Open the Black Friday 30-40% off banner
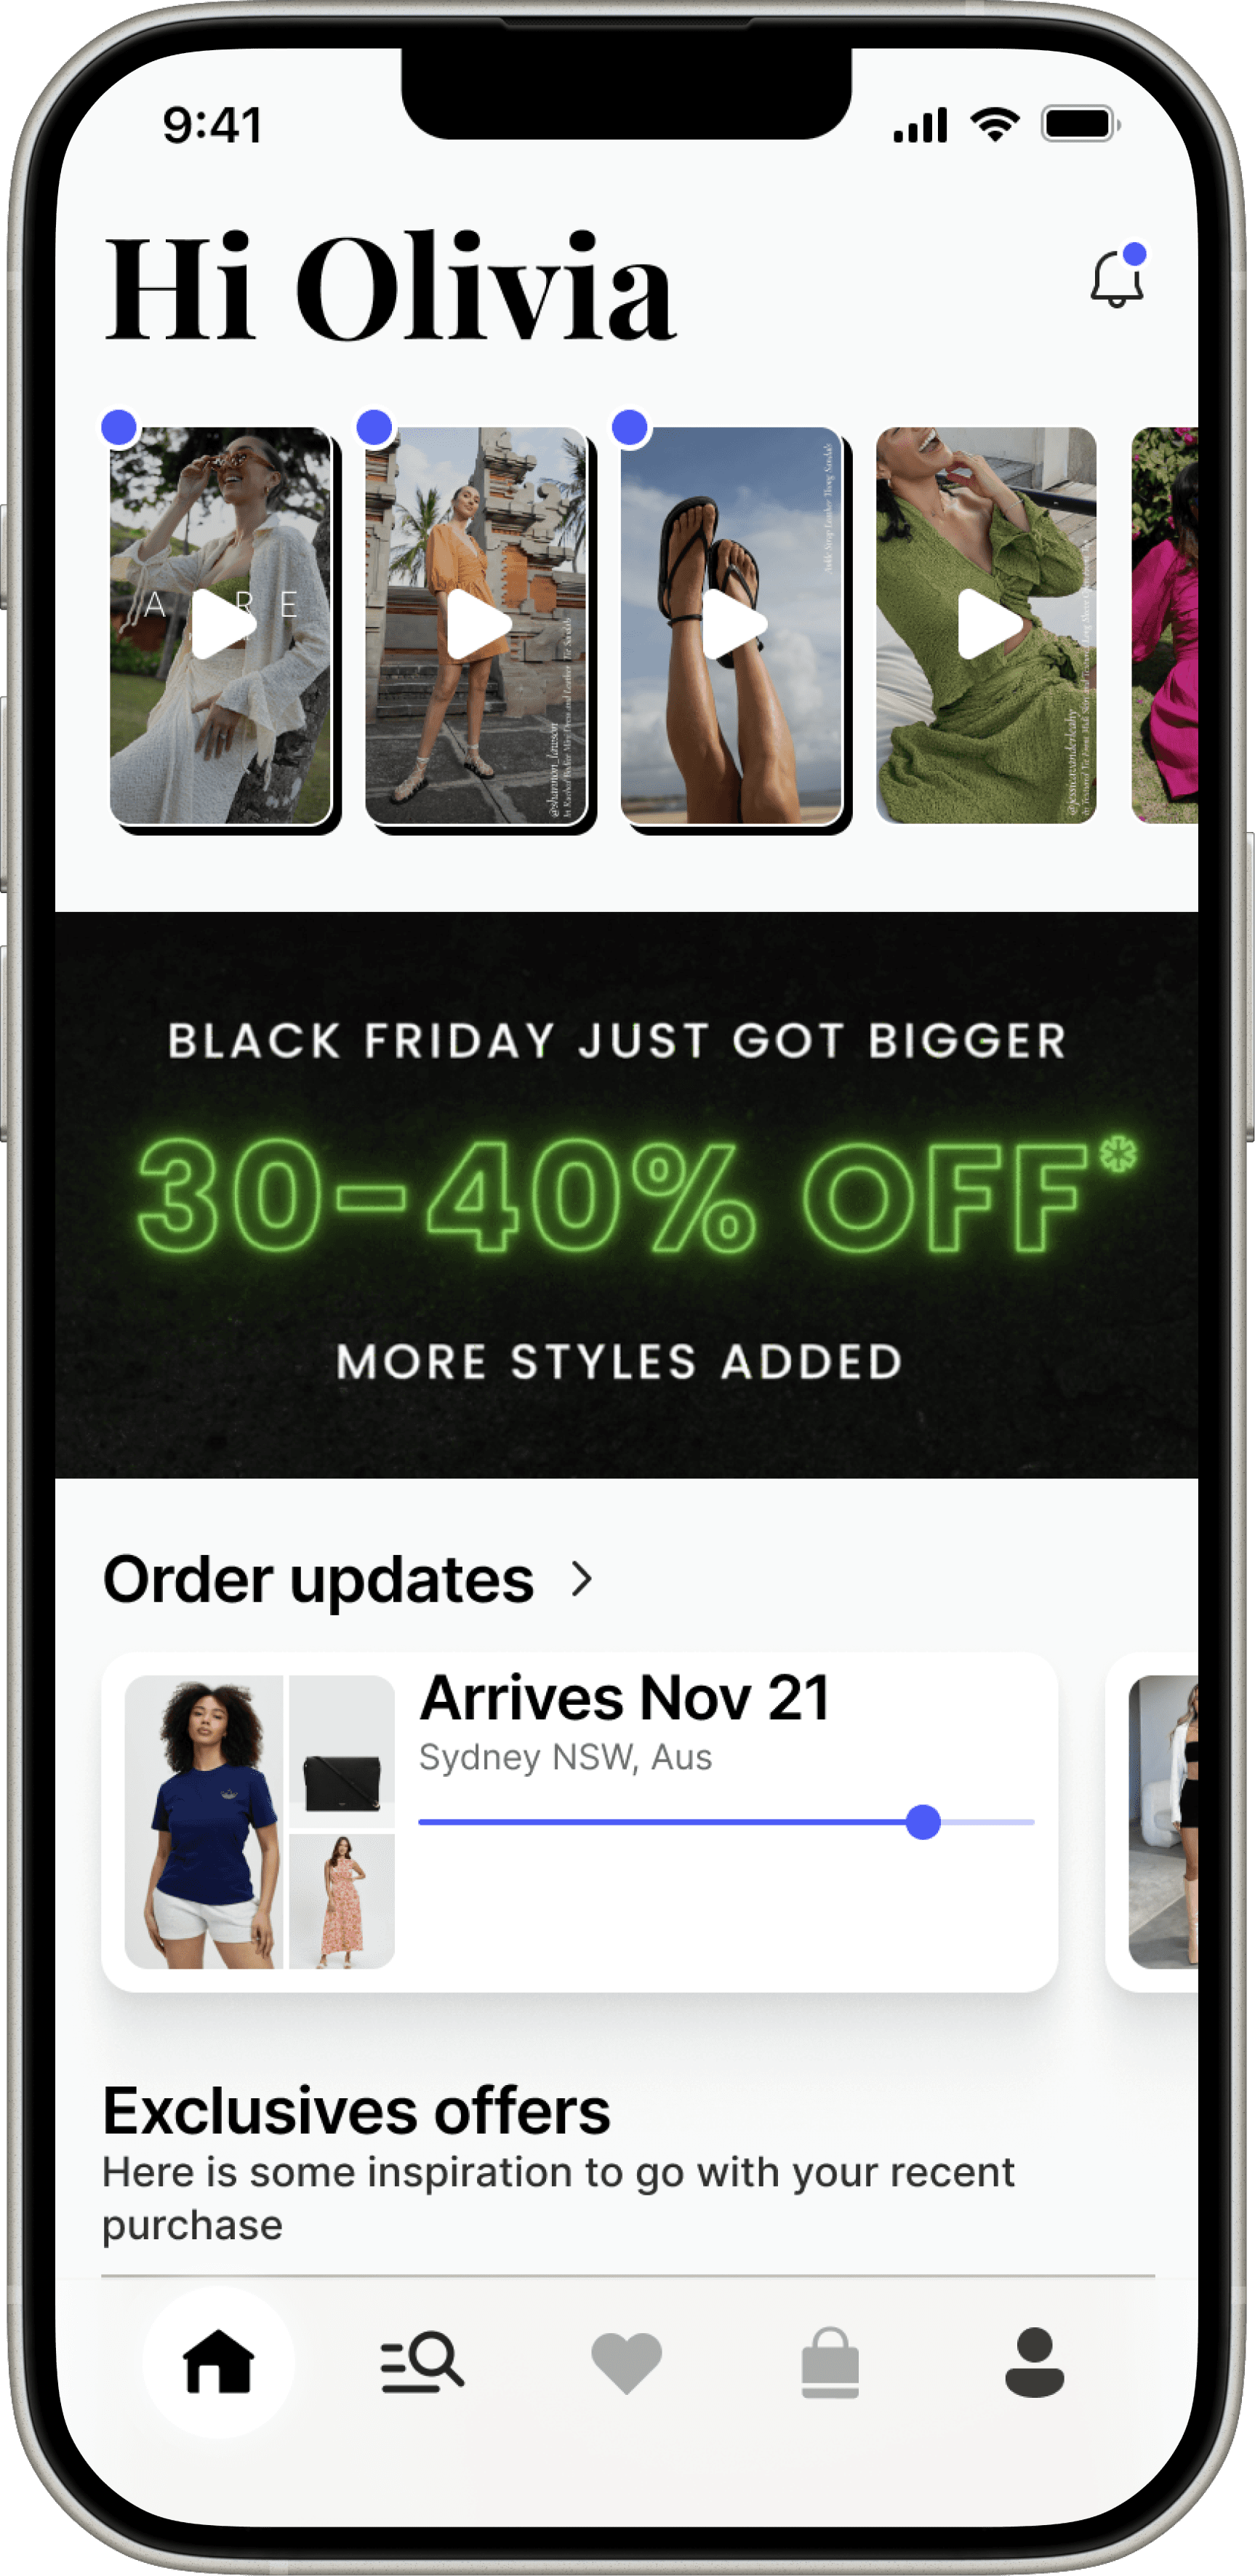 pyautogui.click(x=627, y=1195)
